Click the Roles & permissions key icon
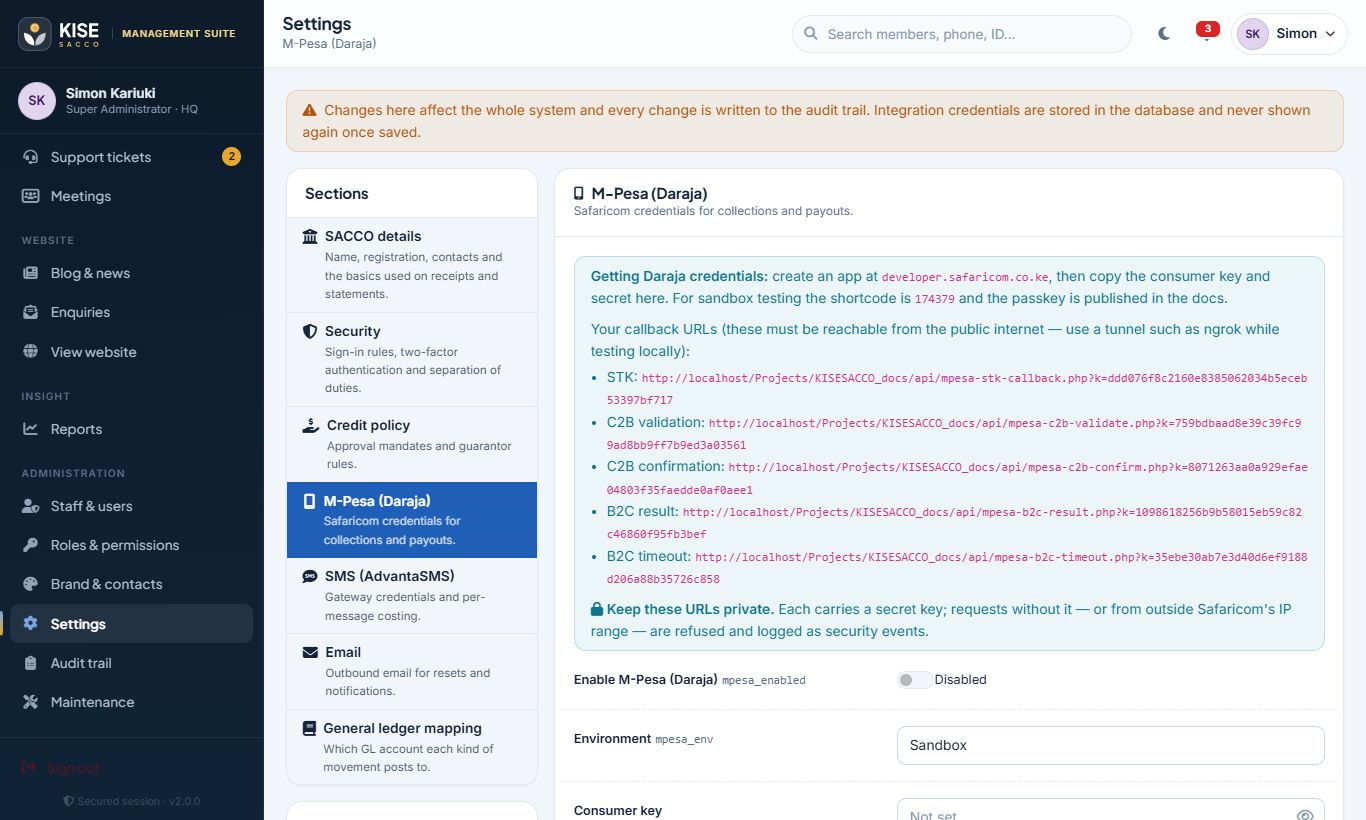Viewport: 1366px width, 820px height. pos(31,545)
